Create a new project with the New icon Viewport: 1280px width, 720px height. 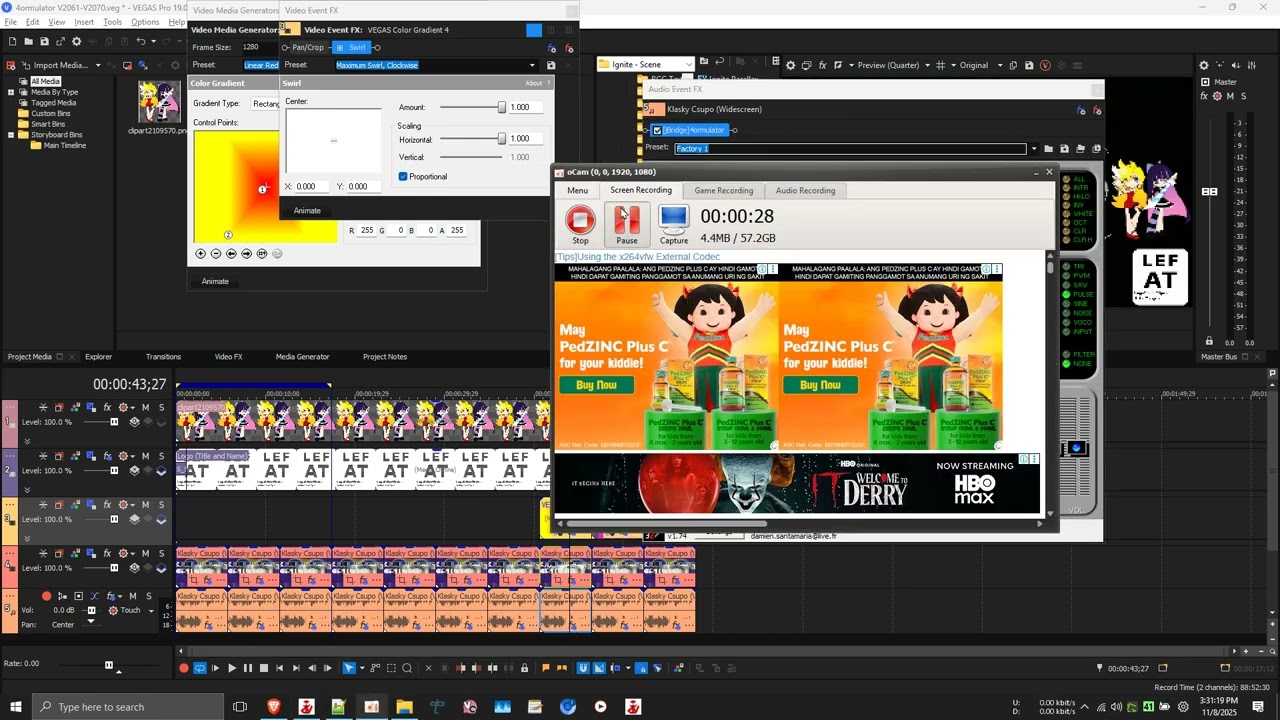12,41
